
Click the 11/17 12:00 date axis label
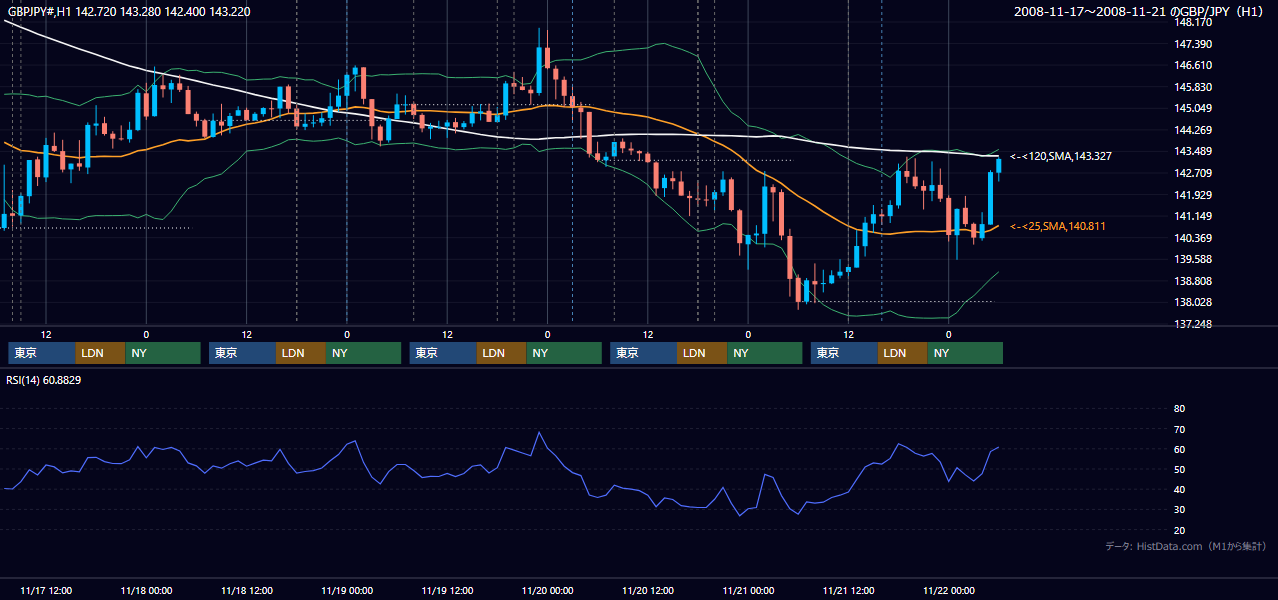pyautogui.click(x=46, y=590)
